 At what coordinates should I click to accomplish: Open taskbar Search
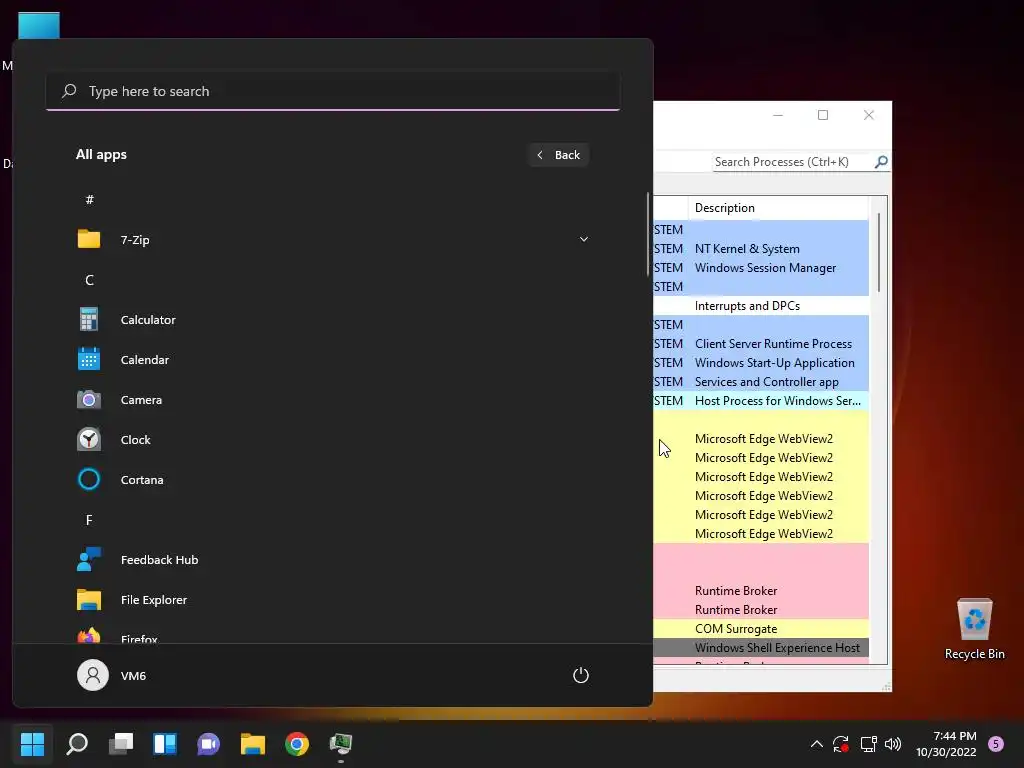pyautogui.click(x=77, y=743)
